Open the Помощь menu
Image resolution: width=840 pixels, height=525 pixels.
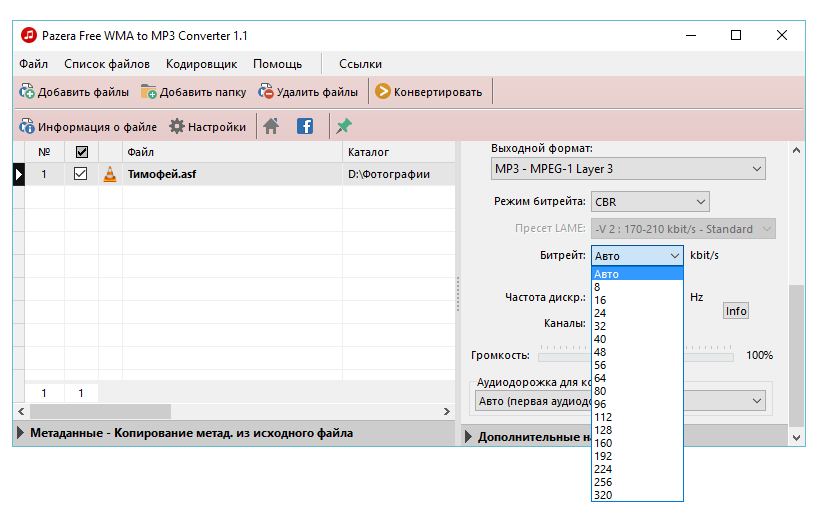(x=278, y=64)
